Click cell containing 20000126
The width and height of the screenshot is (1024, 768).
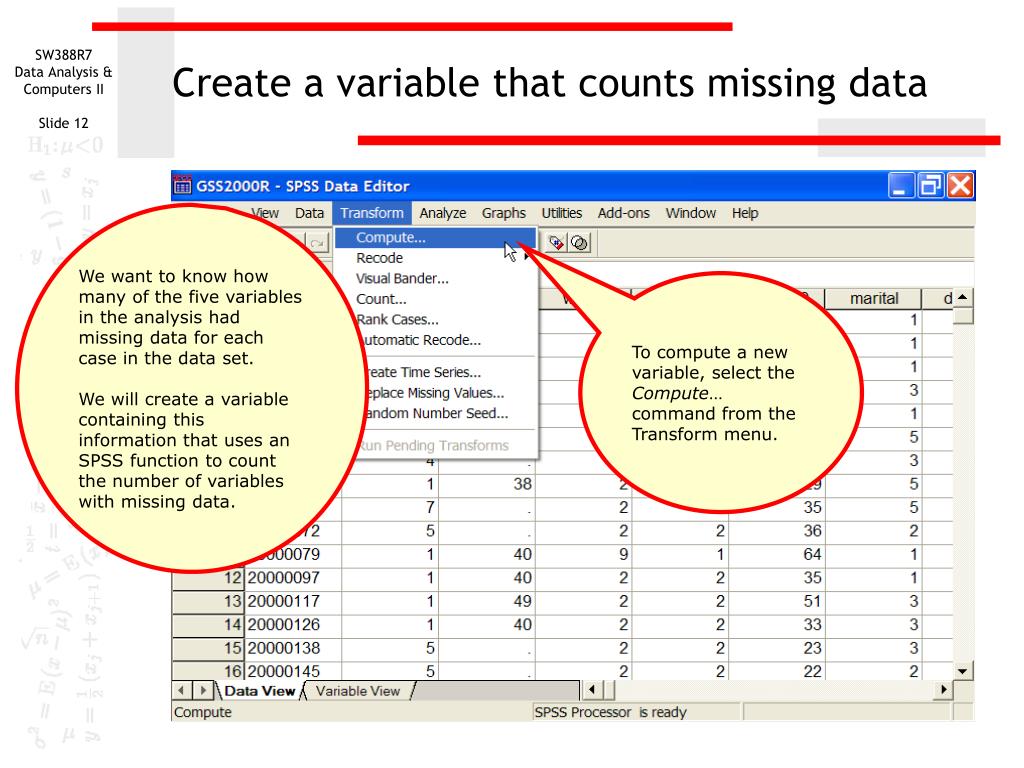click(x=293, y=625)
